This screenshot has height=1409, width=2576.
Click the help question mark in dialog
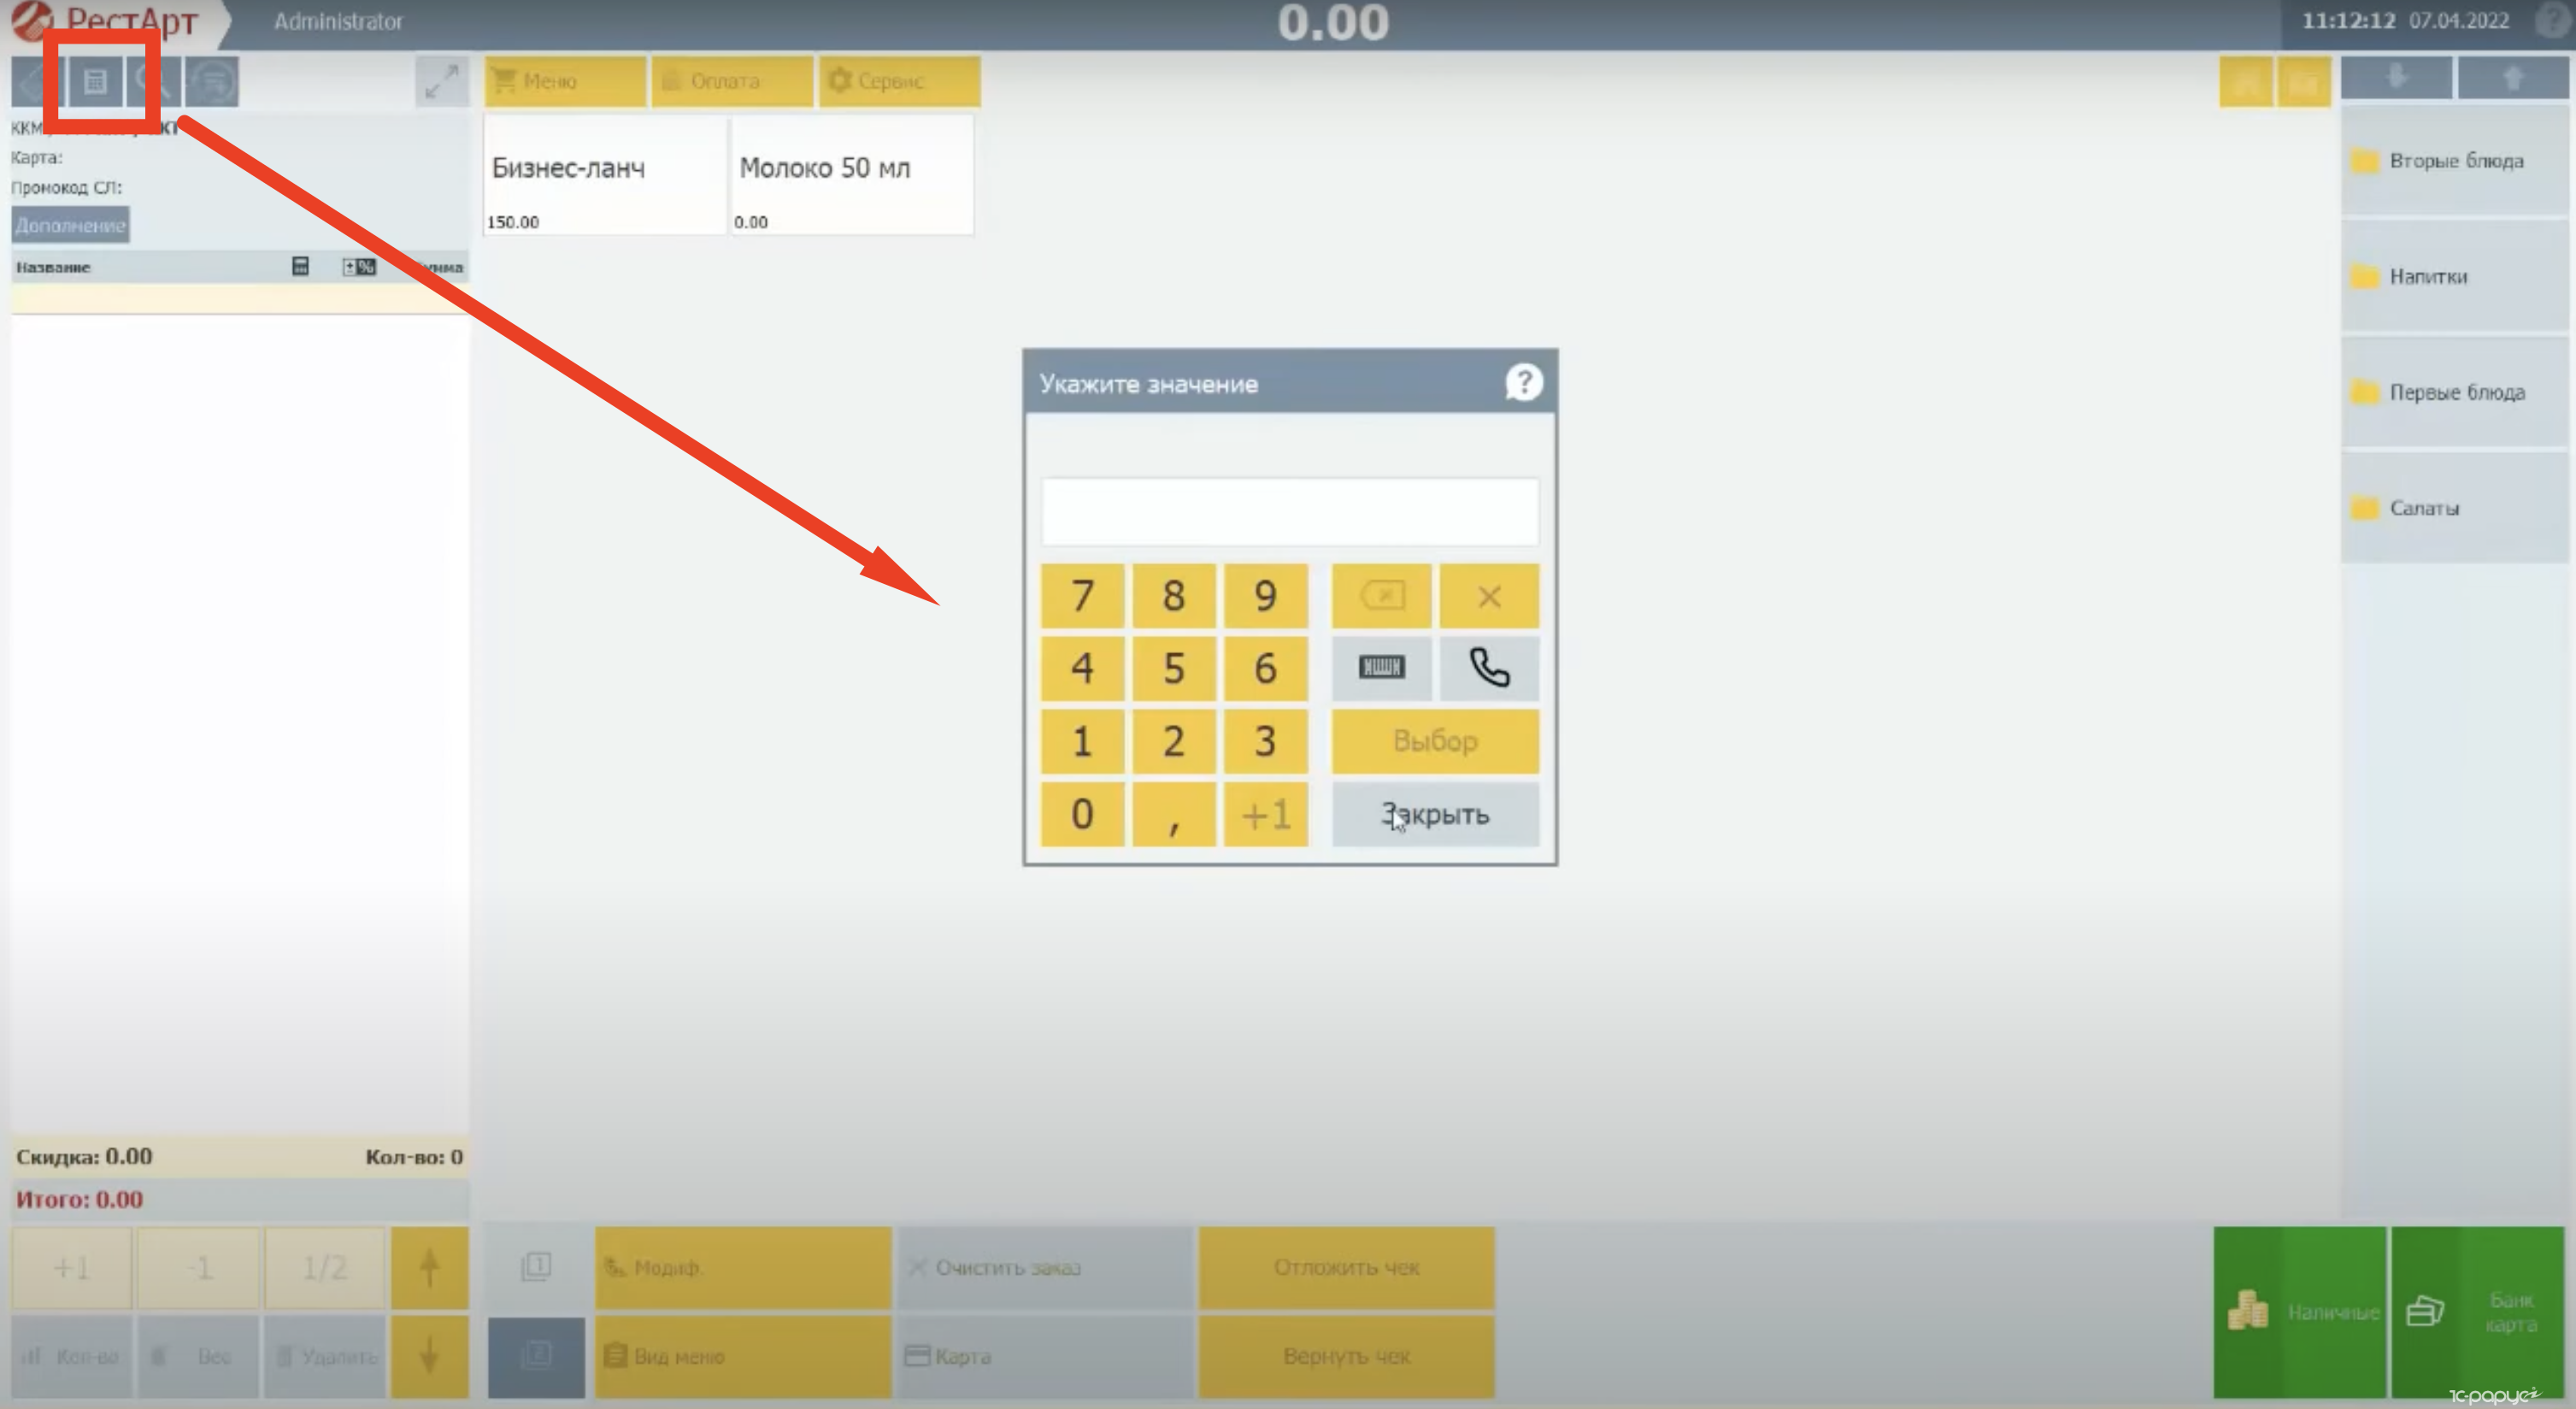[x=1523, y=382]
